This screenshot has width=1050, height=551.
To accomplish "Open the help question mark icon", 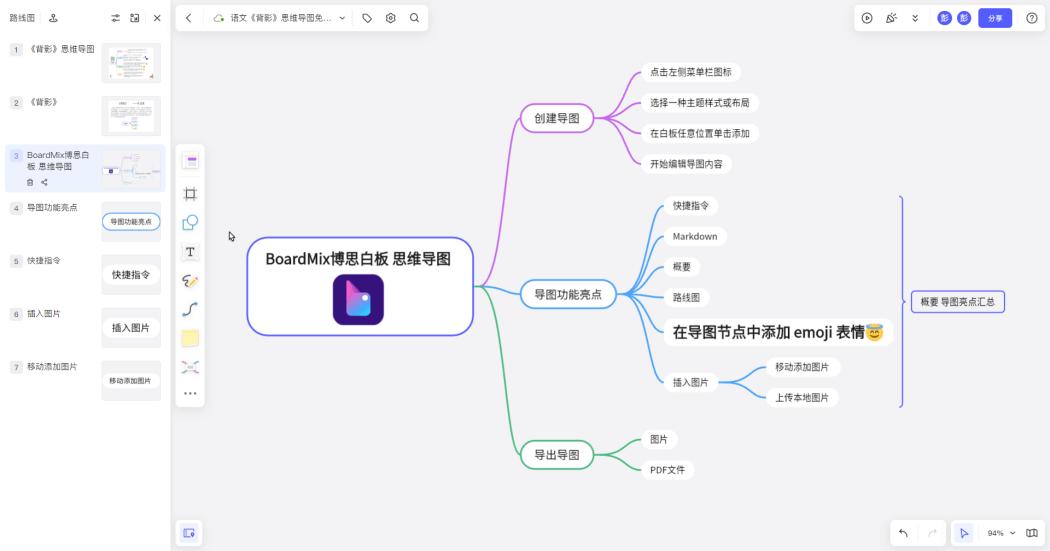I will click(1032, 18).
